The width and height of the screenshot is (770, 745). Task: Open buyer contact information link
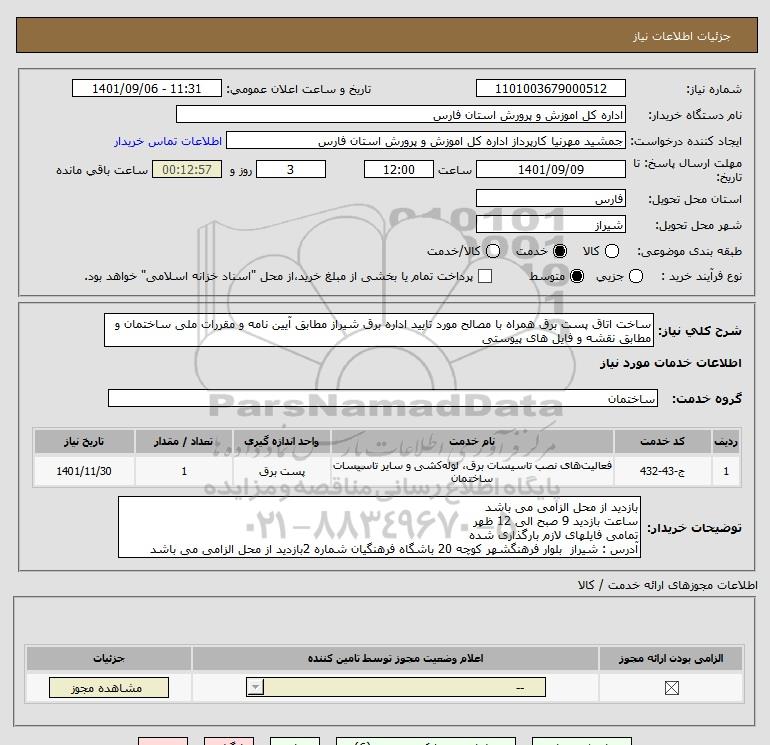pyautogui.click(x=168, y=141)
